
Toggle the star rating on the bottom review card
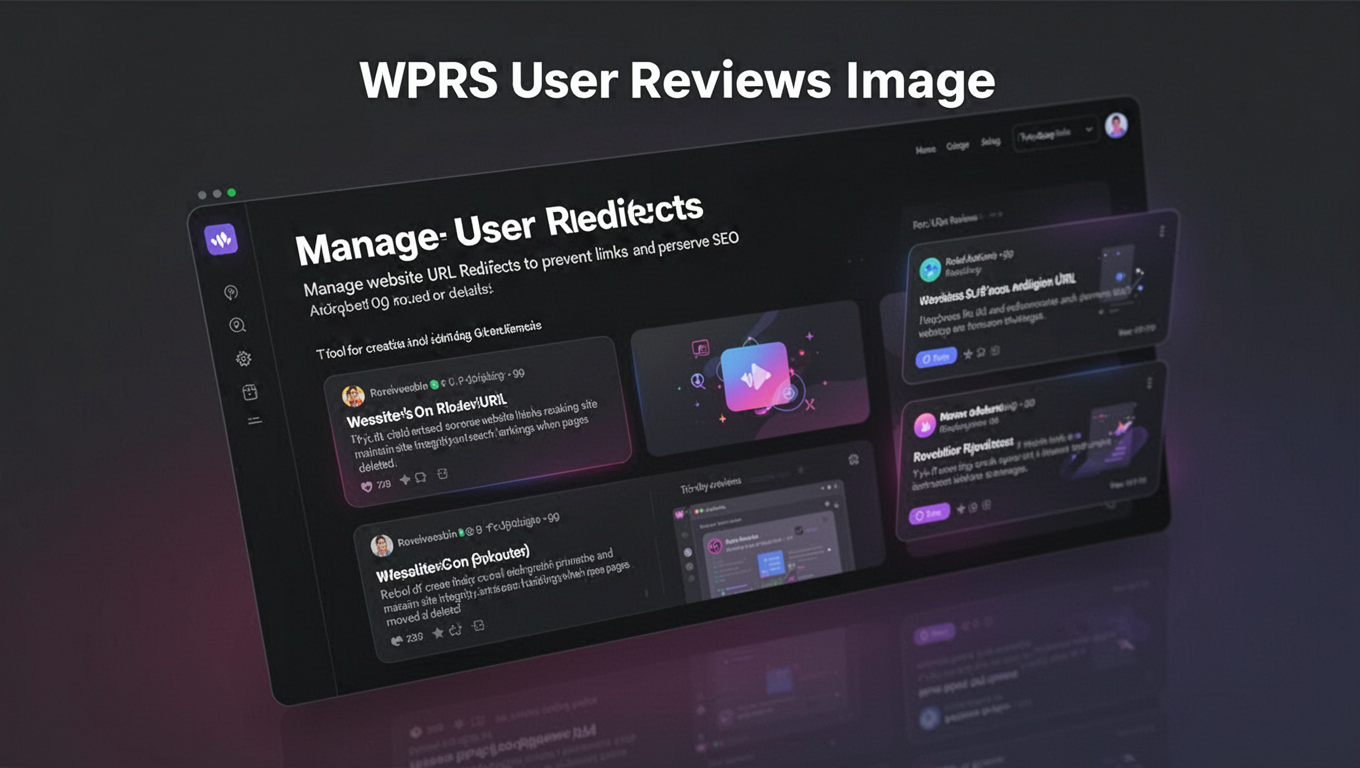pos(437,633)
